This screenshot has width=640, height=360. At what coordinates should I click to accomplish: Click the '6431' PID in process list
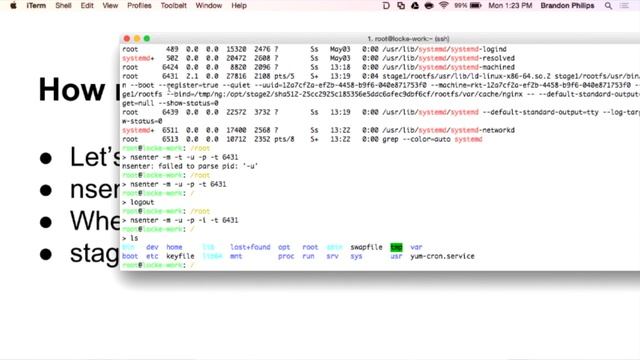pos(170,76)
